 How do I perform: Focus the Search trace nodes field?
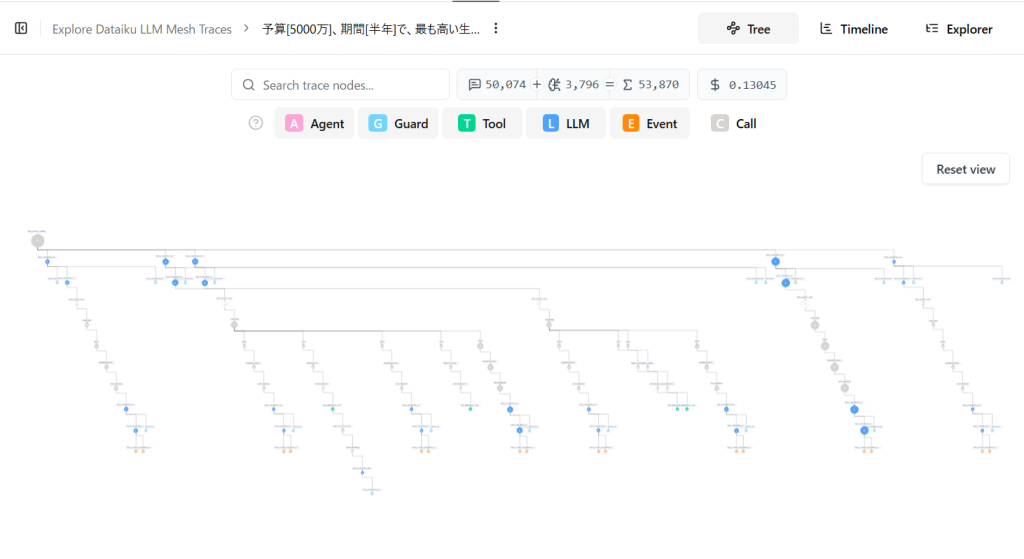(x=340, y=85)
